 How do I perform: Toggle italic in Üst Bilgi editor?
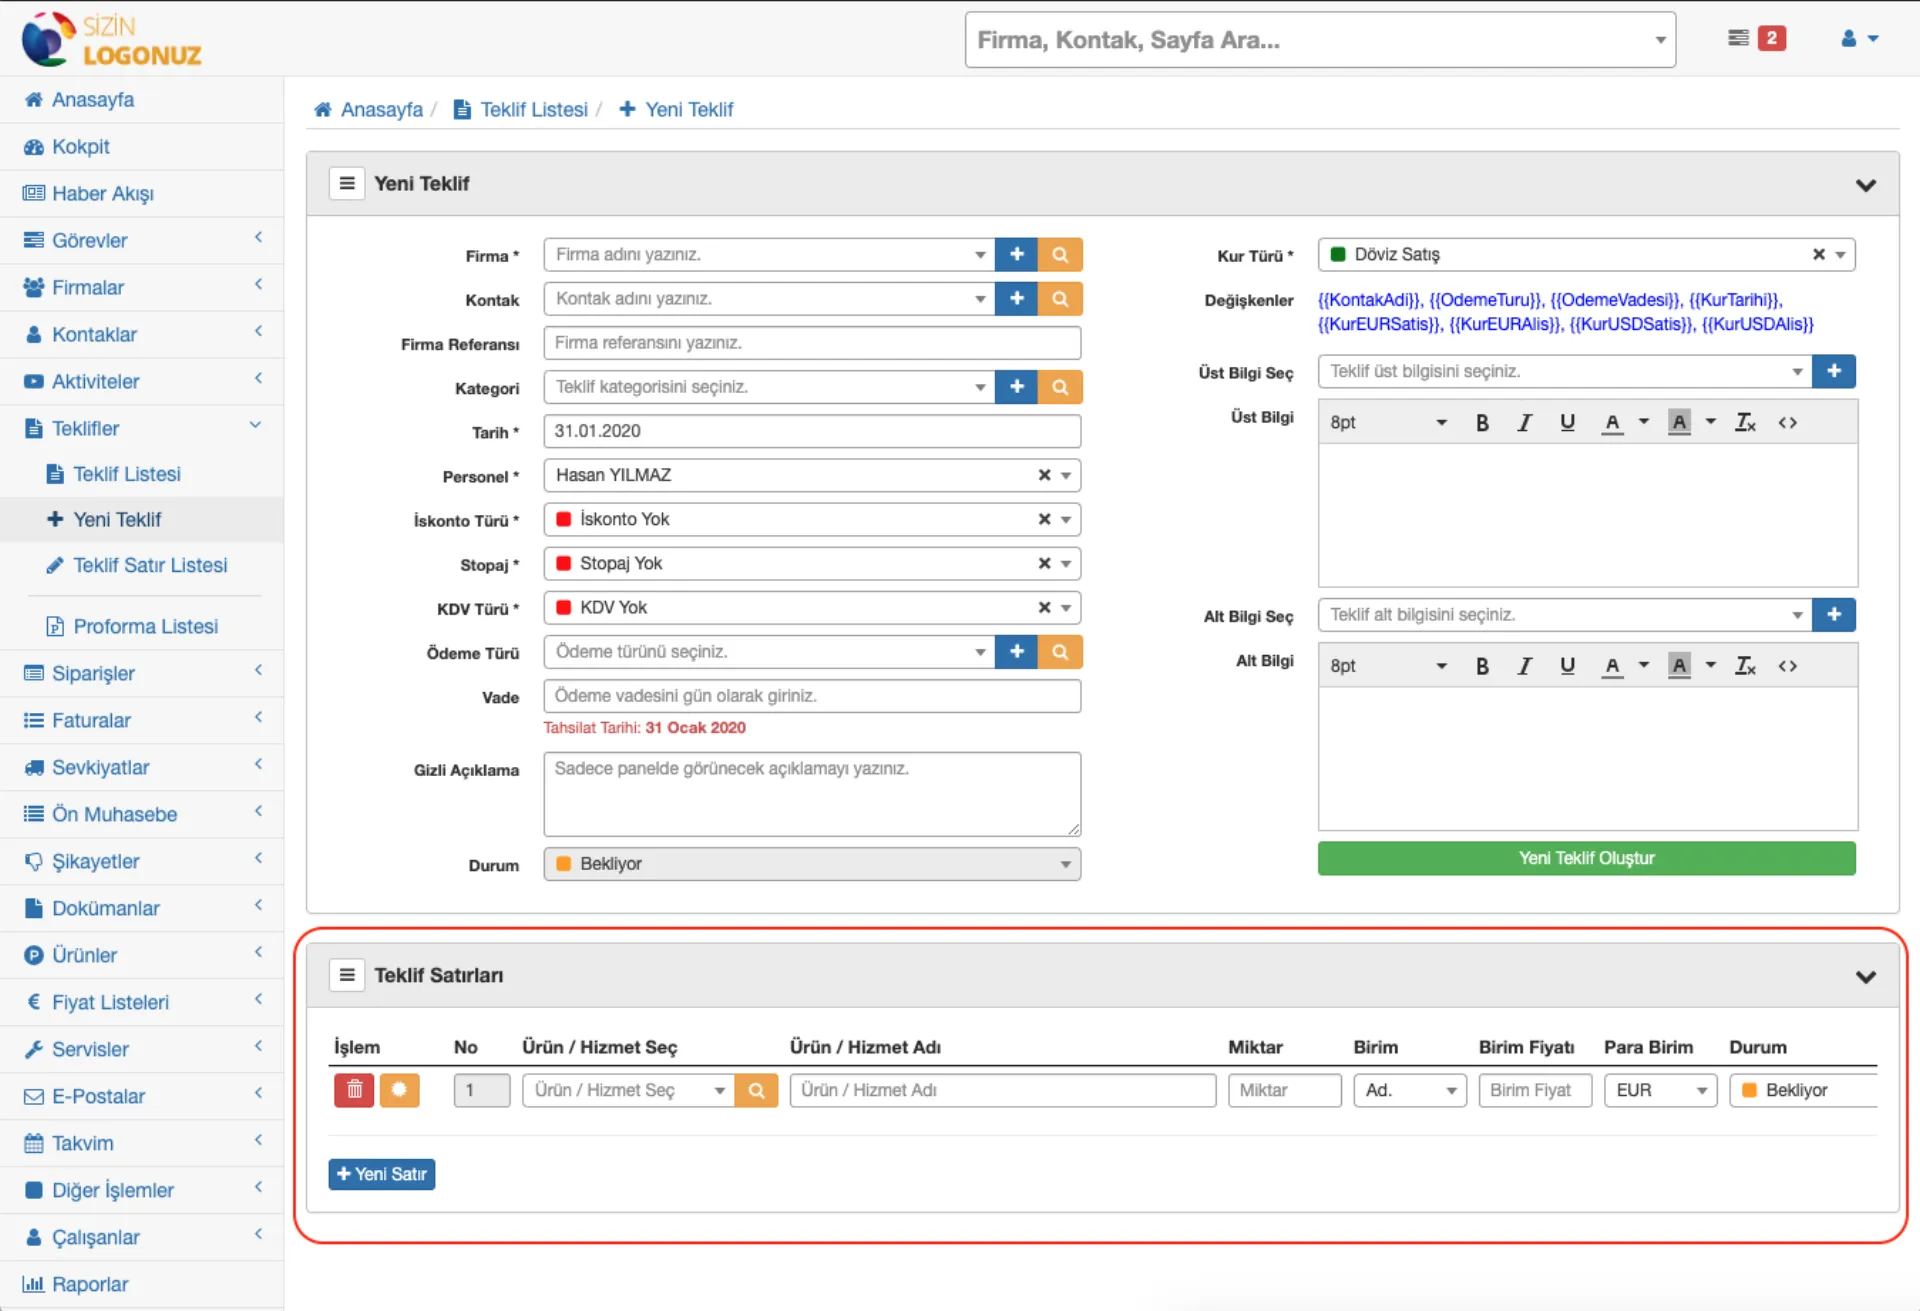click(1524, 423)
